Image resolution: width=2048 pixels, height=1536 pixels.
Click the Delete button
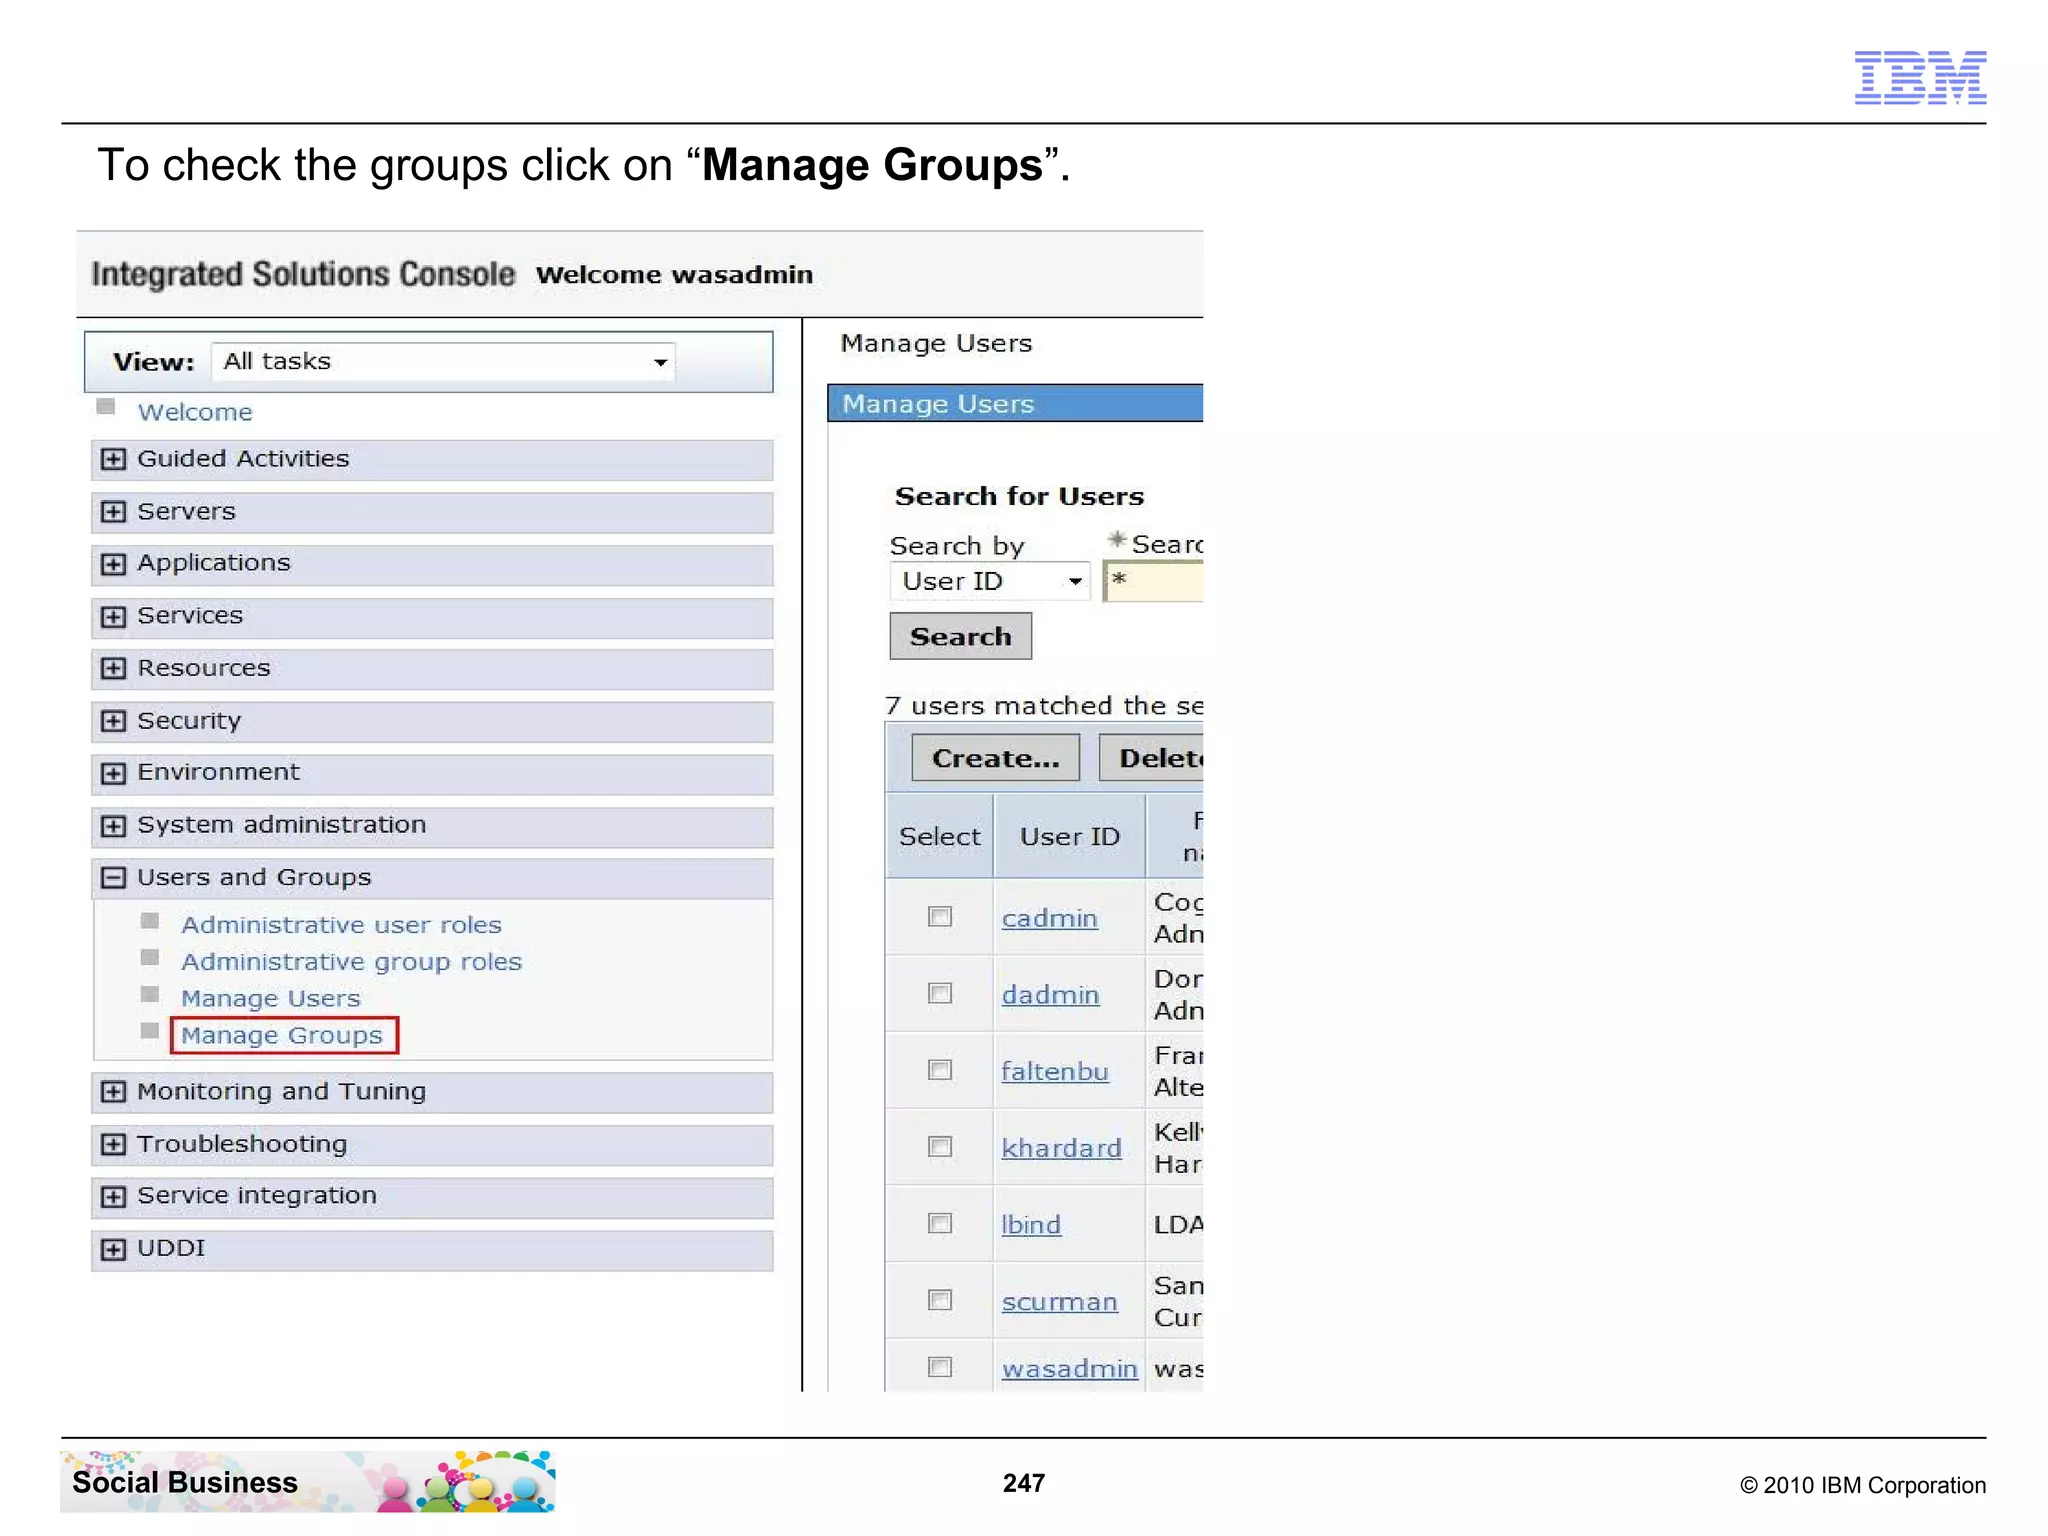[1152, 758]
